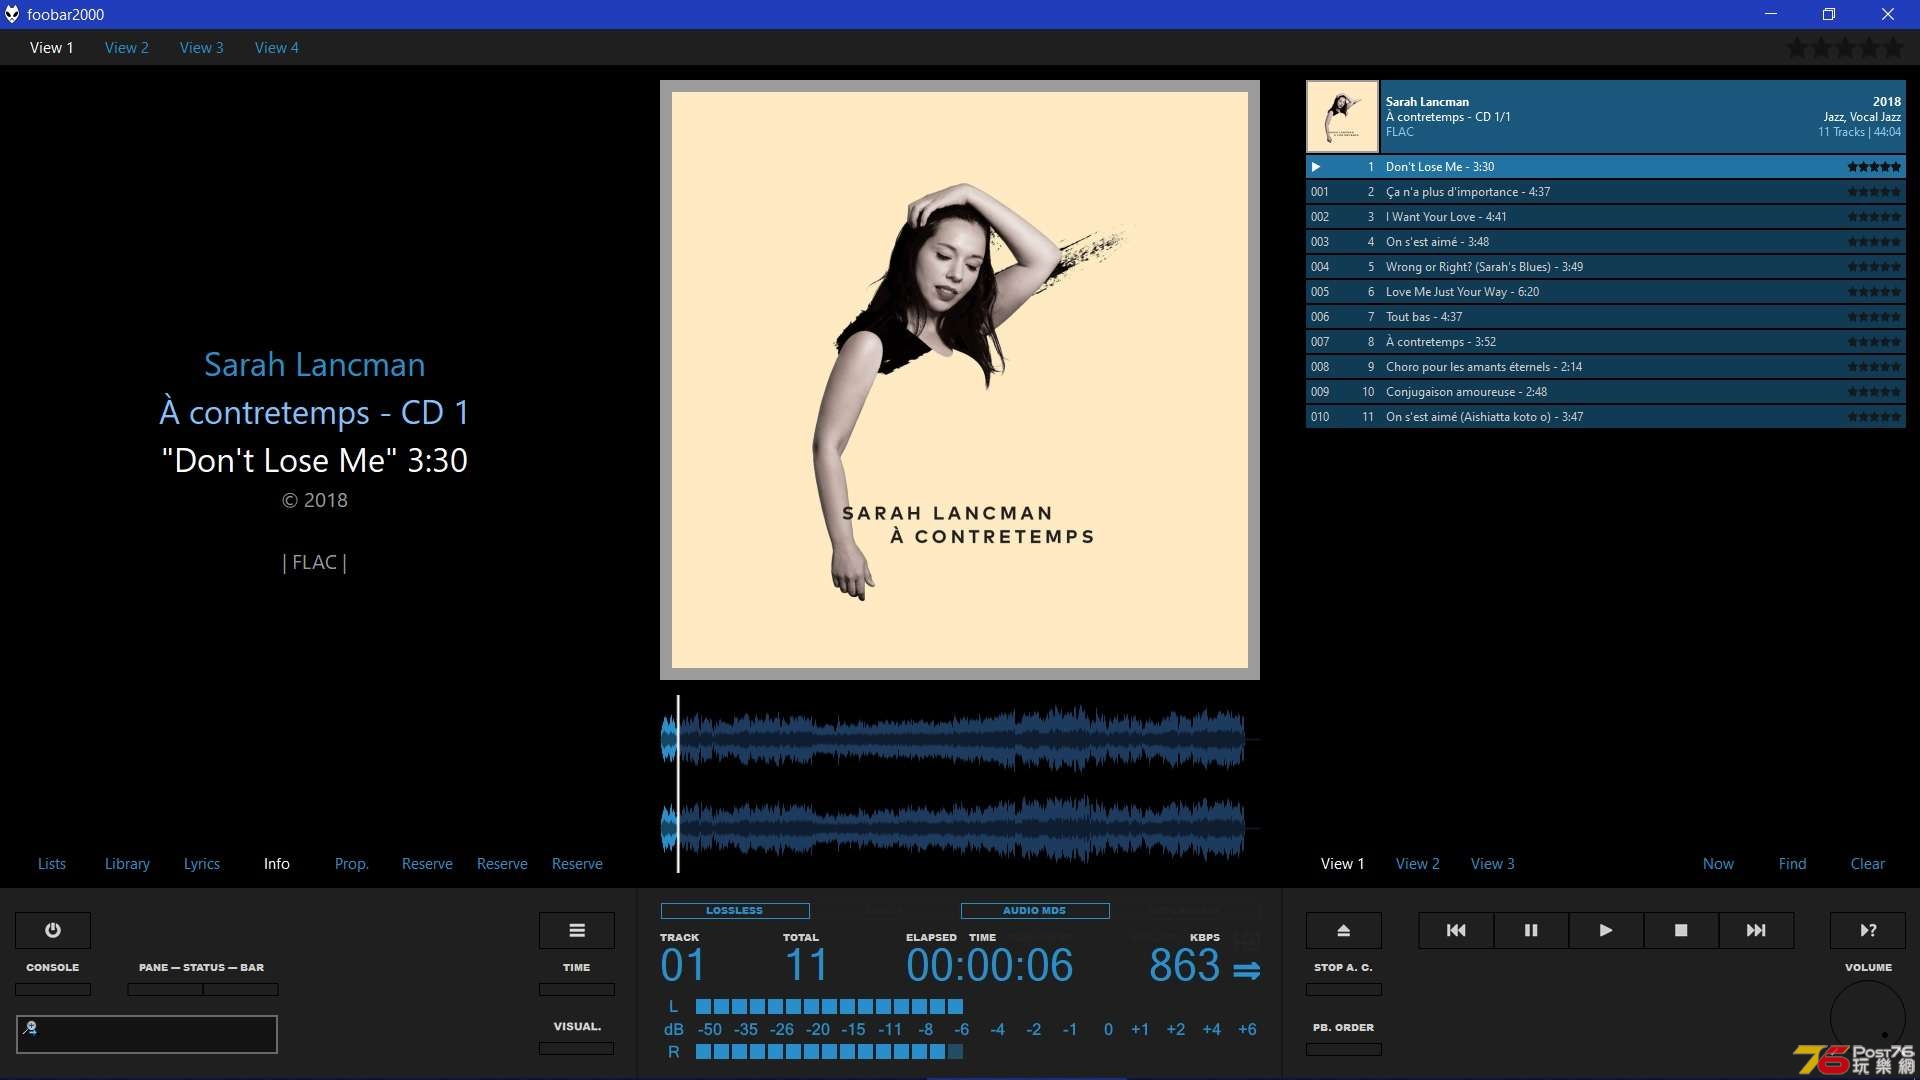Switch to View 4 tab at top
The image size is (1920, 1080).
click(x=277, y=48)
